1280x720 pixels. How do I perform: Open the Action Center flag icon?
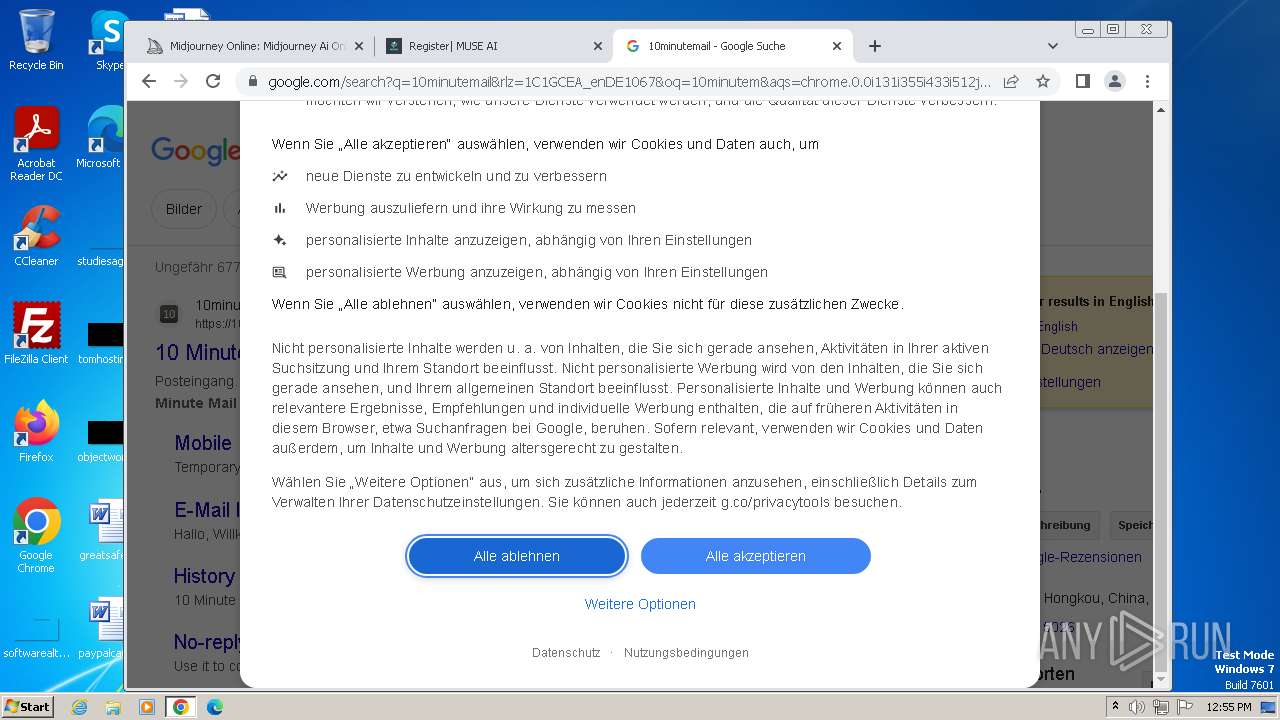click(1183, 707)
